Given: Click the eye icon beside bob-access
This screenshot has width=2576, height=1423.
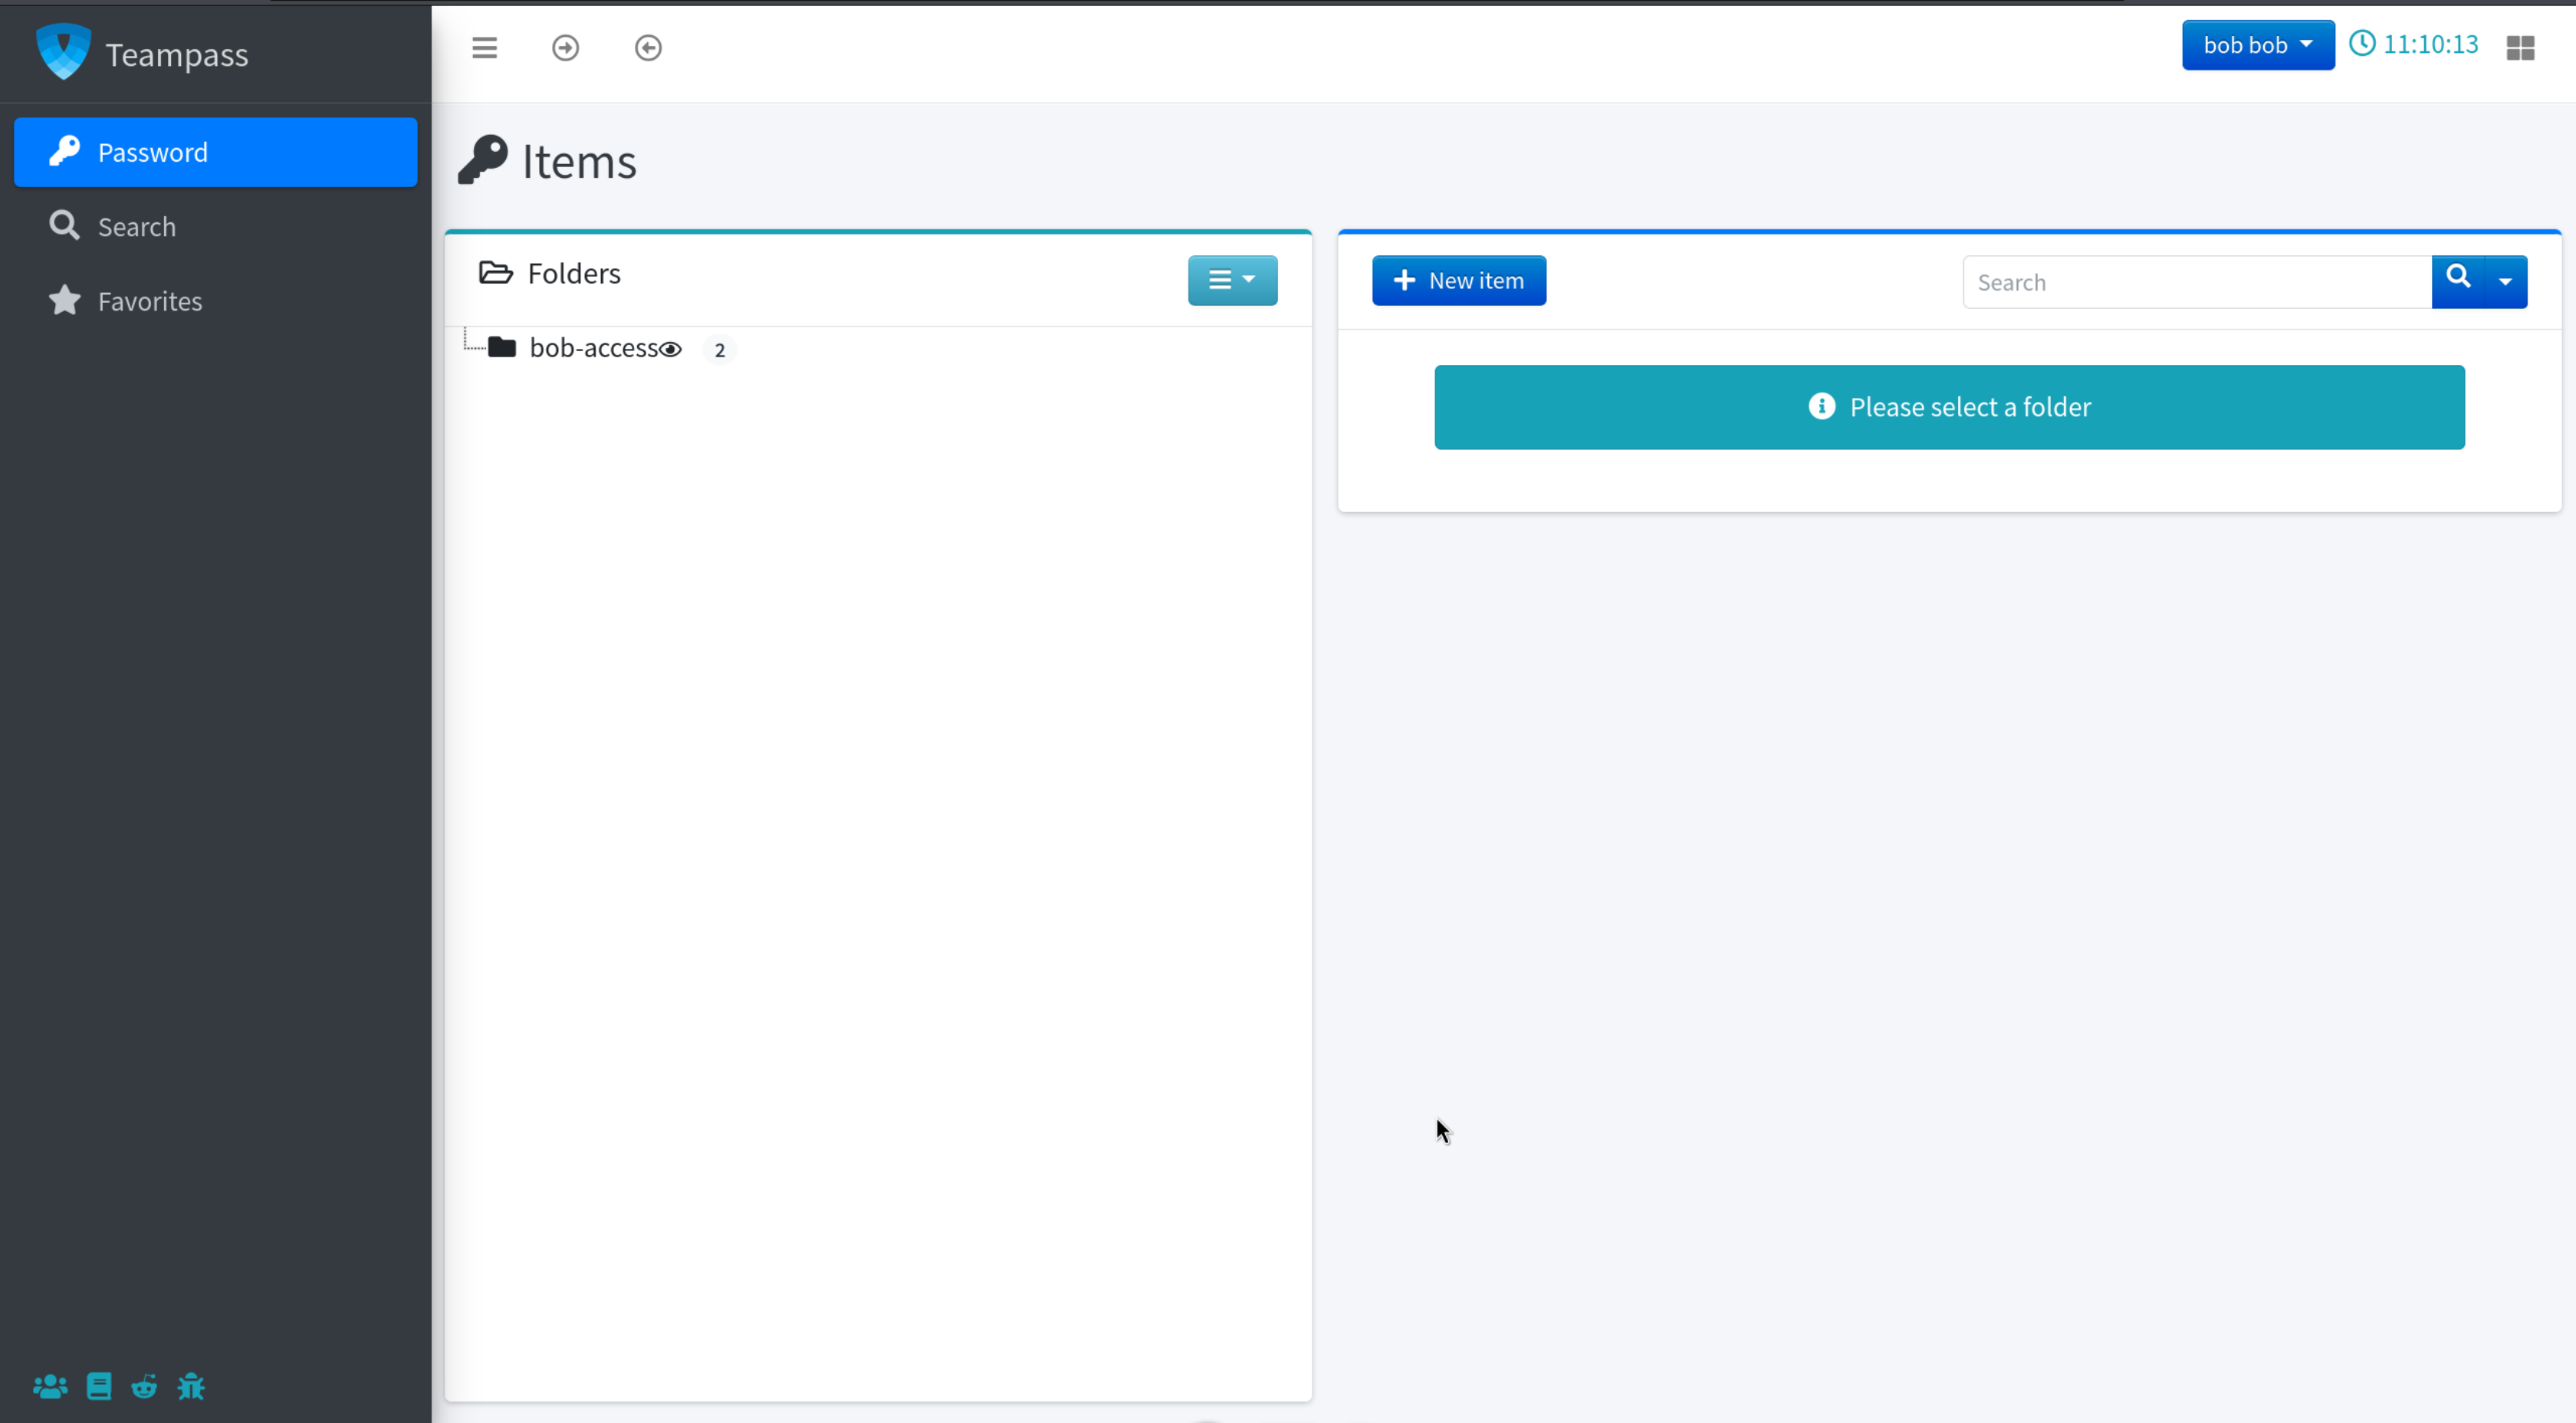Looking at the screenshot, I should (x=671, y=349).
